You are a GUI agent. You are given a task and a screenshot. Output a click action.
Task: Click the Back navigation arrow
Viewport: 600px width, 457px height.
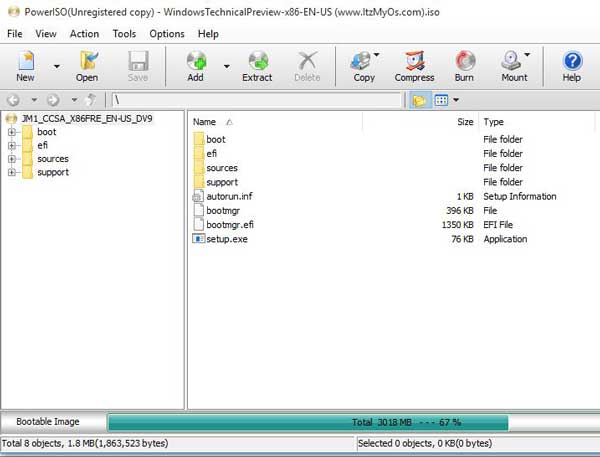click(13, 100)
